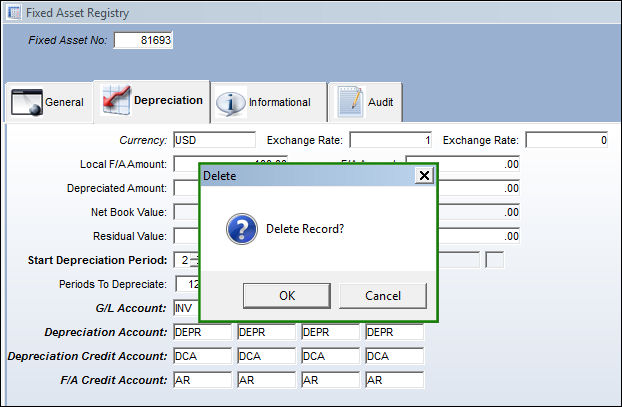Click the right-side .00 field on Net Book Value row
Viewport: 622px width, 407px height.
pos(479,212)
